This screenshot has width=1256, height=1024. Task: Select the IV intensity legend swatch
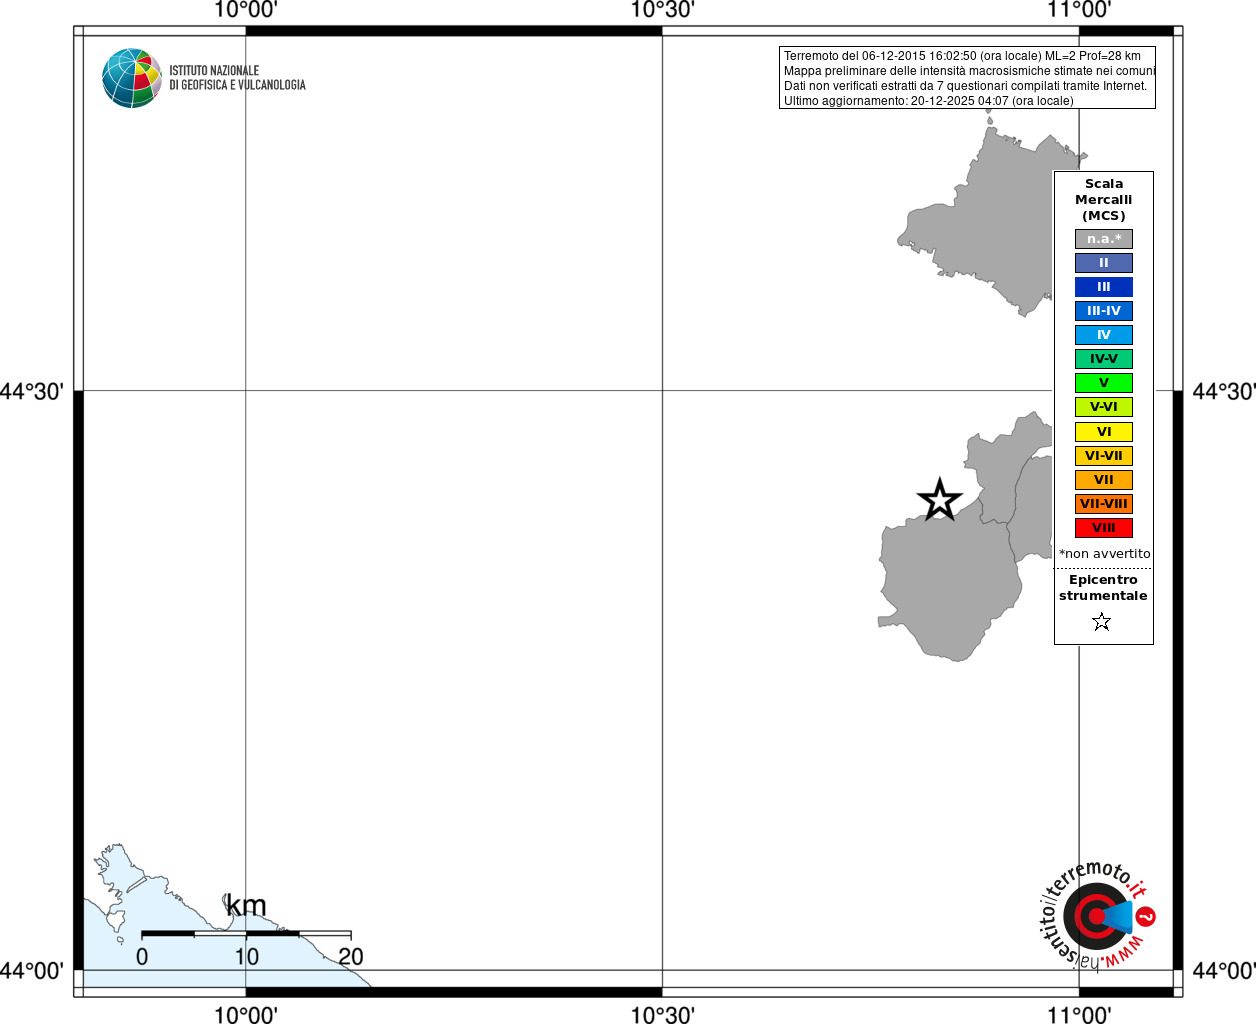tap(1104, 335)
